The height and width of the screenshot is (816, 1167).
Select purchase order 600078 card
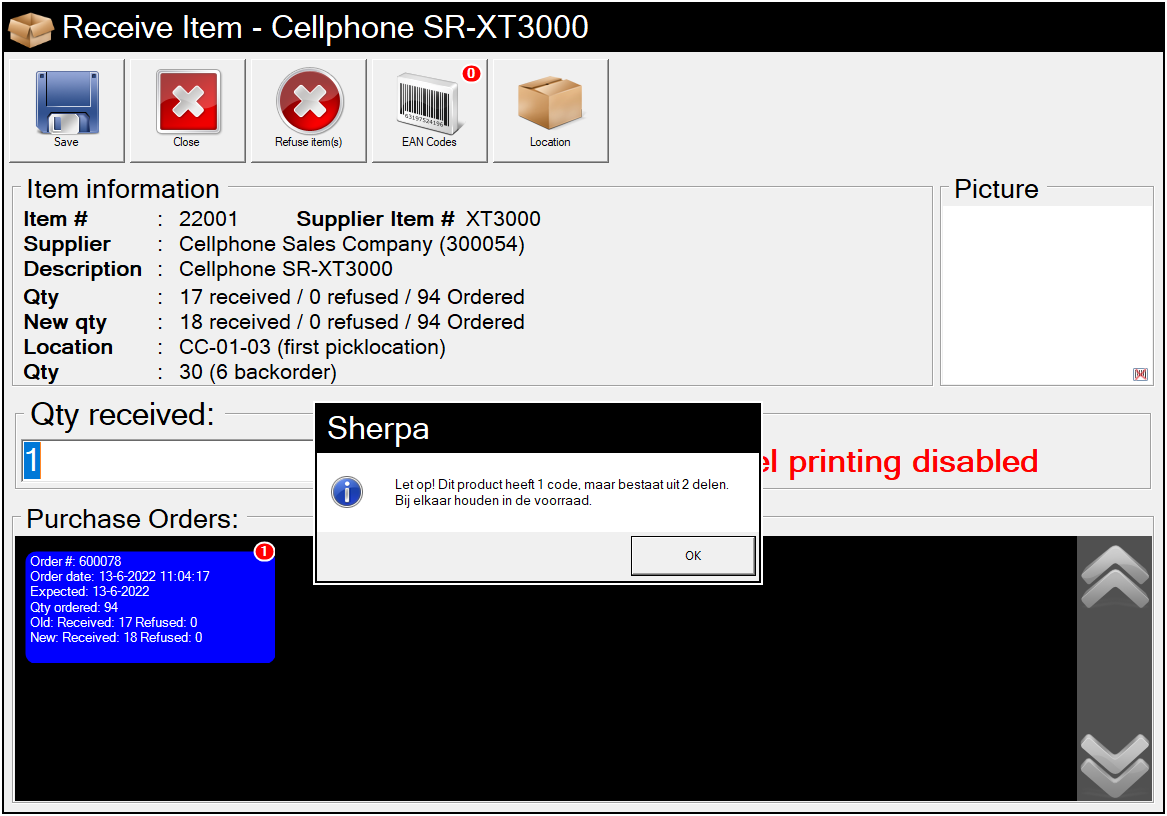[x=150, y=607]
